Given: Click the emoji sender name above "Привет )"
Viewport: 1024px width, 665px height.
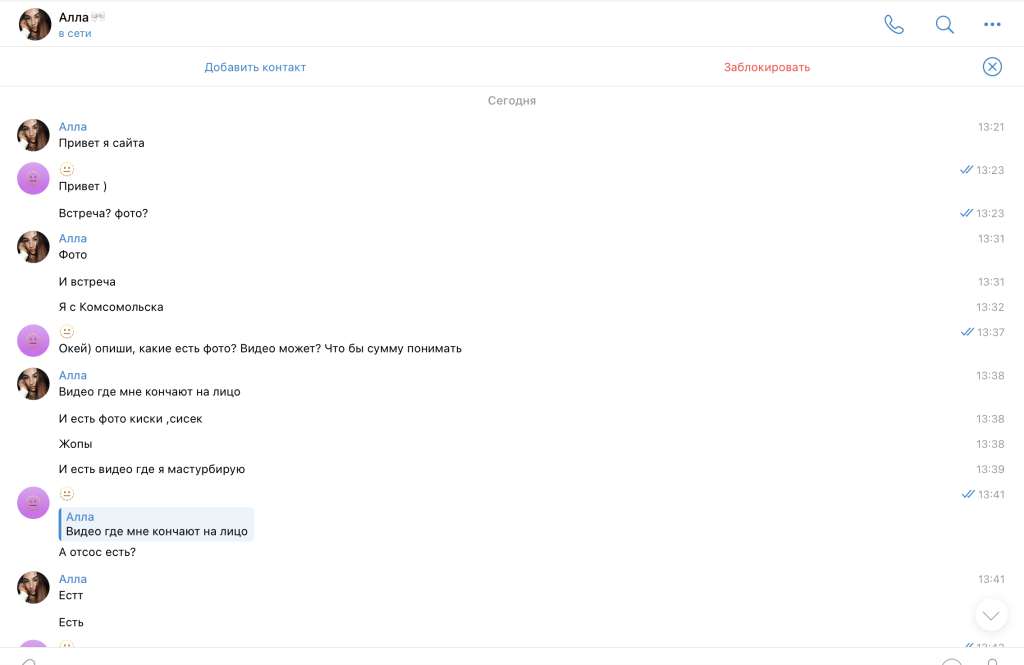Looking at the screenshot, I should click(x=67, y=170).
